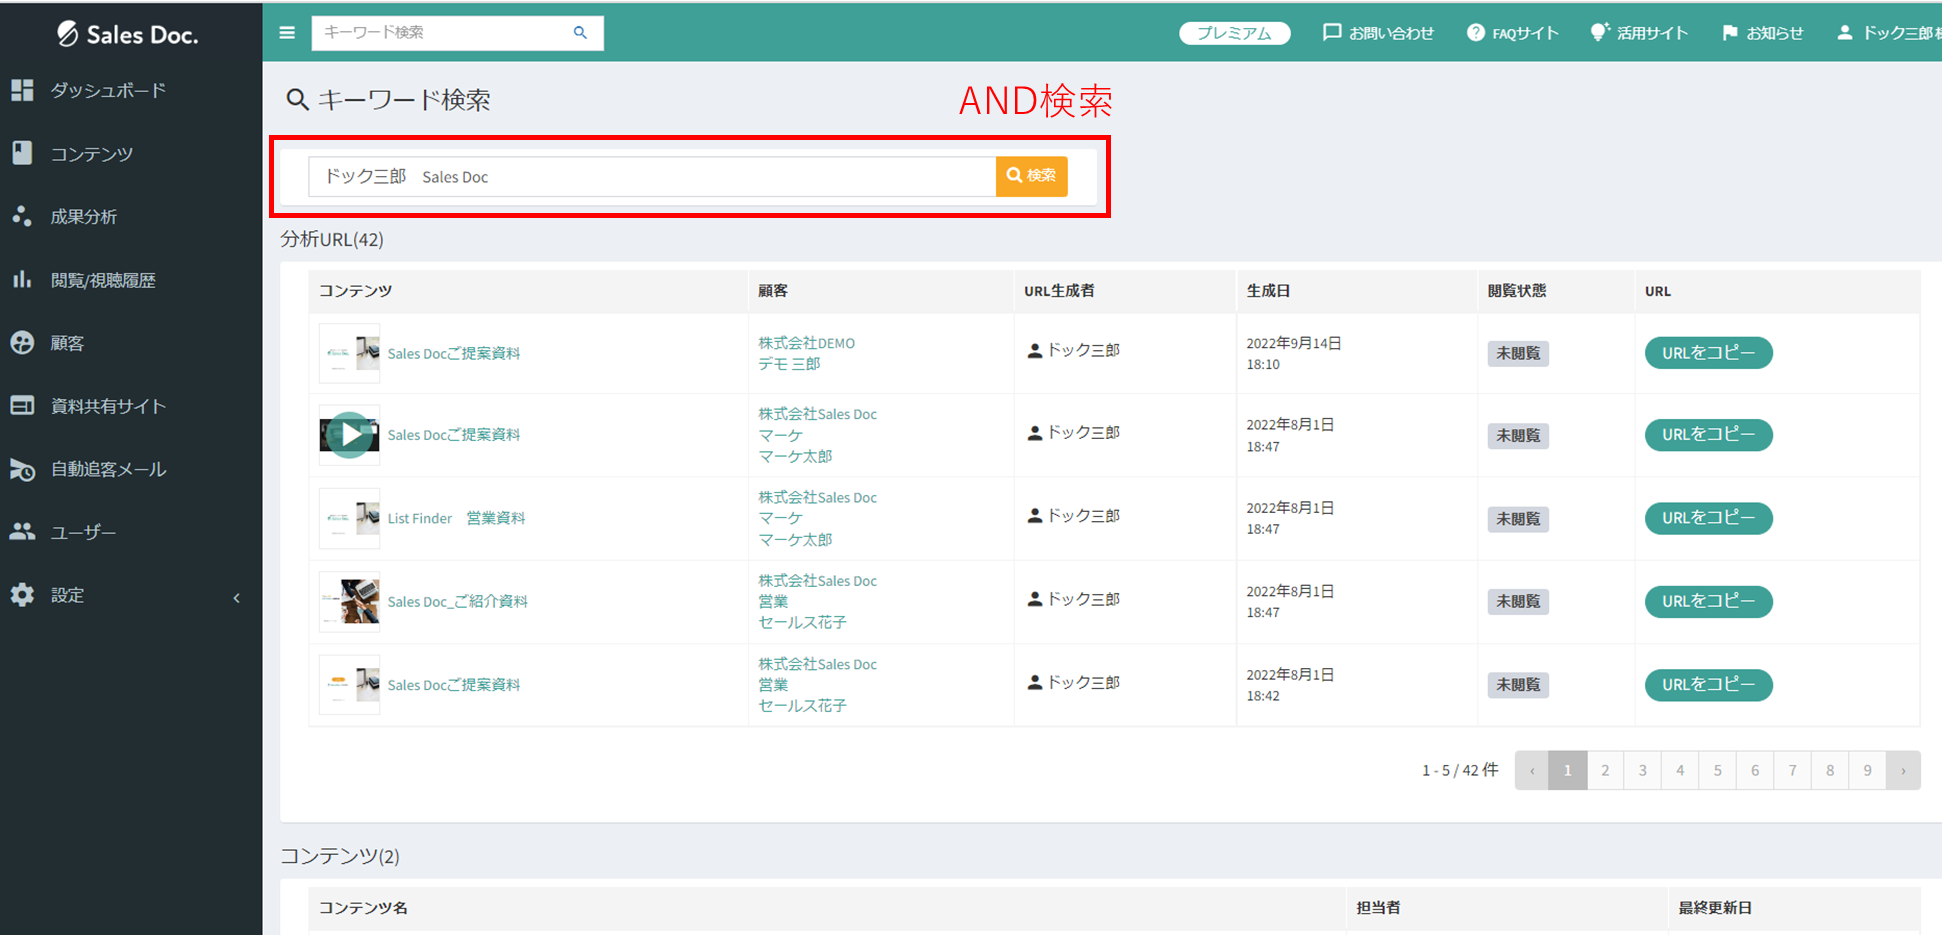1942x935 pixels.
Task: Click the hamburger menu icon in header
Action: tap(287, 33)
